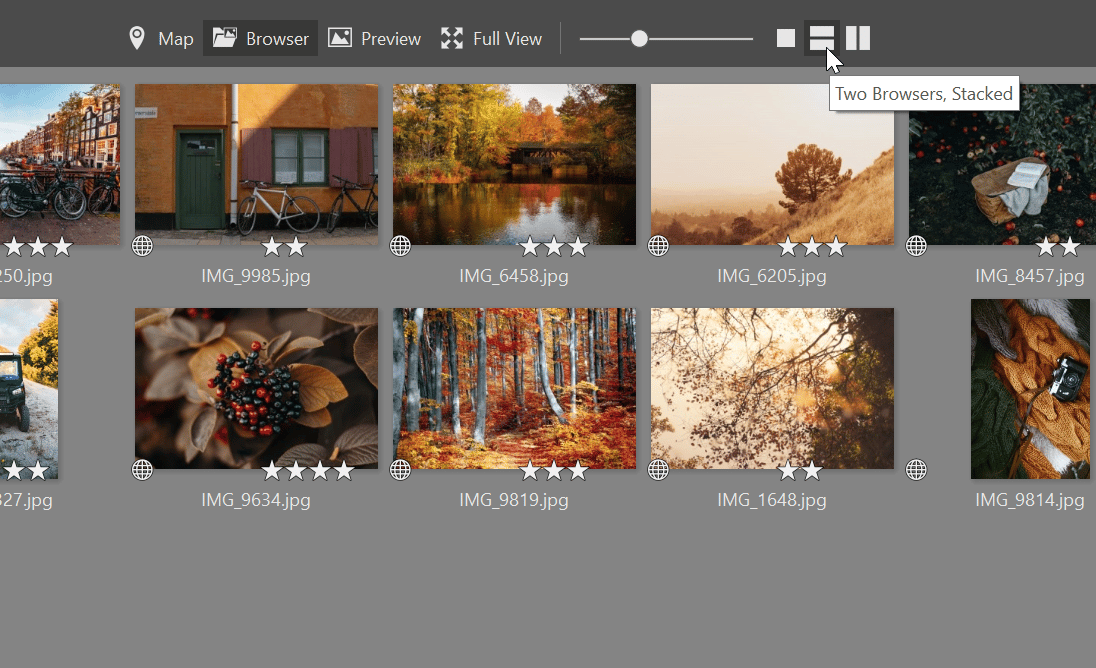Click the globe icon on IMG_8457.jpg
1096x668 pixels.
916,246
